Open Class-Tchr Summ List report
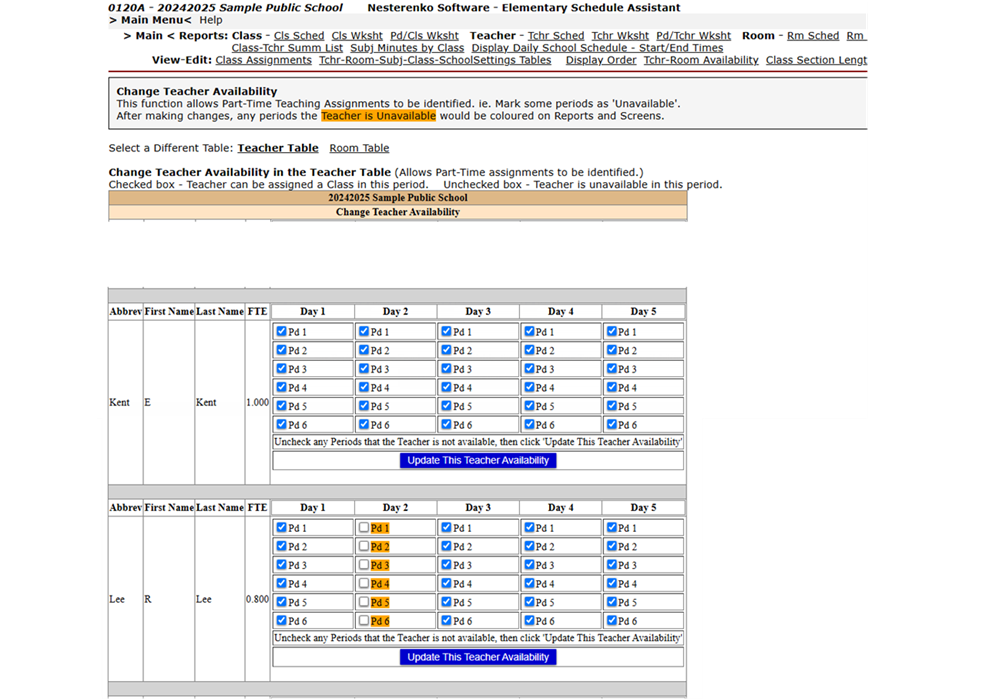The width and height of the screenshot is (1000, 700). (x=287, y=48)
